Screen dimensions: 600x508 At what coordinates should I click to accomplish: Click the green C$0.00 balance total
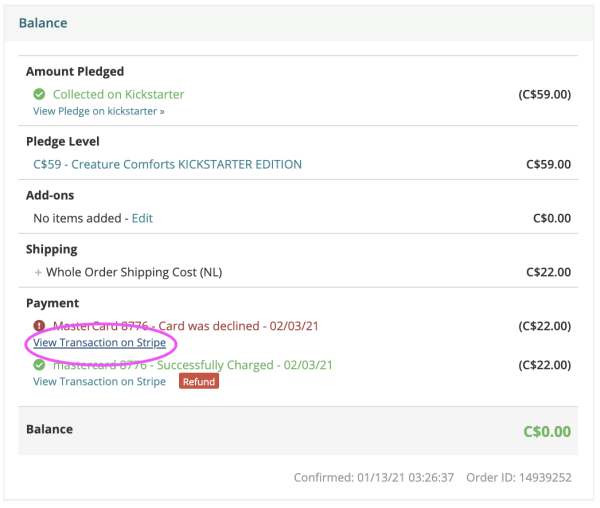[x=547, y=432]
